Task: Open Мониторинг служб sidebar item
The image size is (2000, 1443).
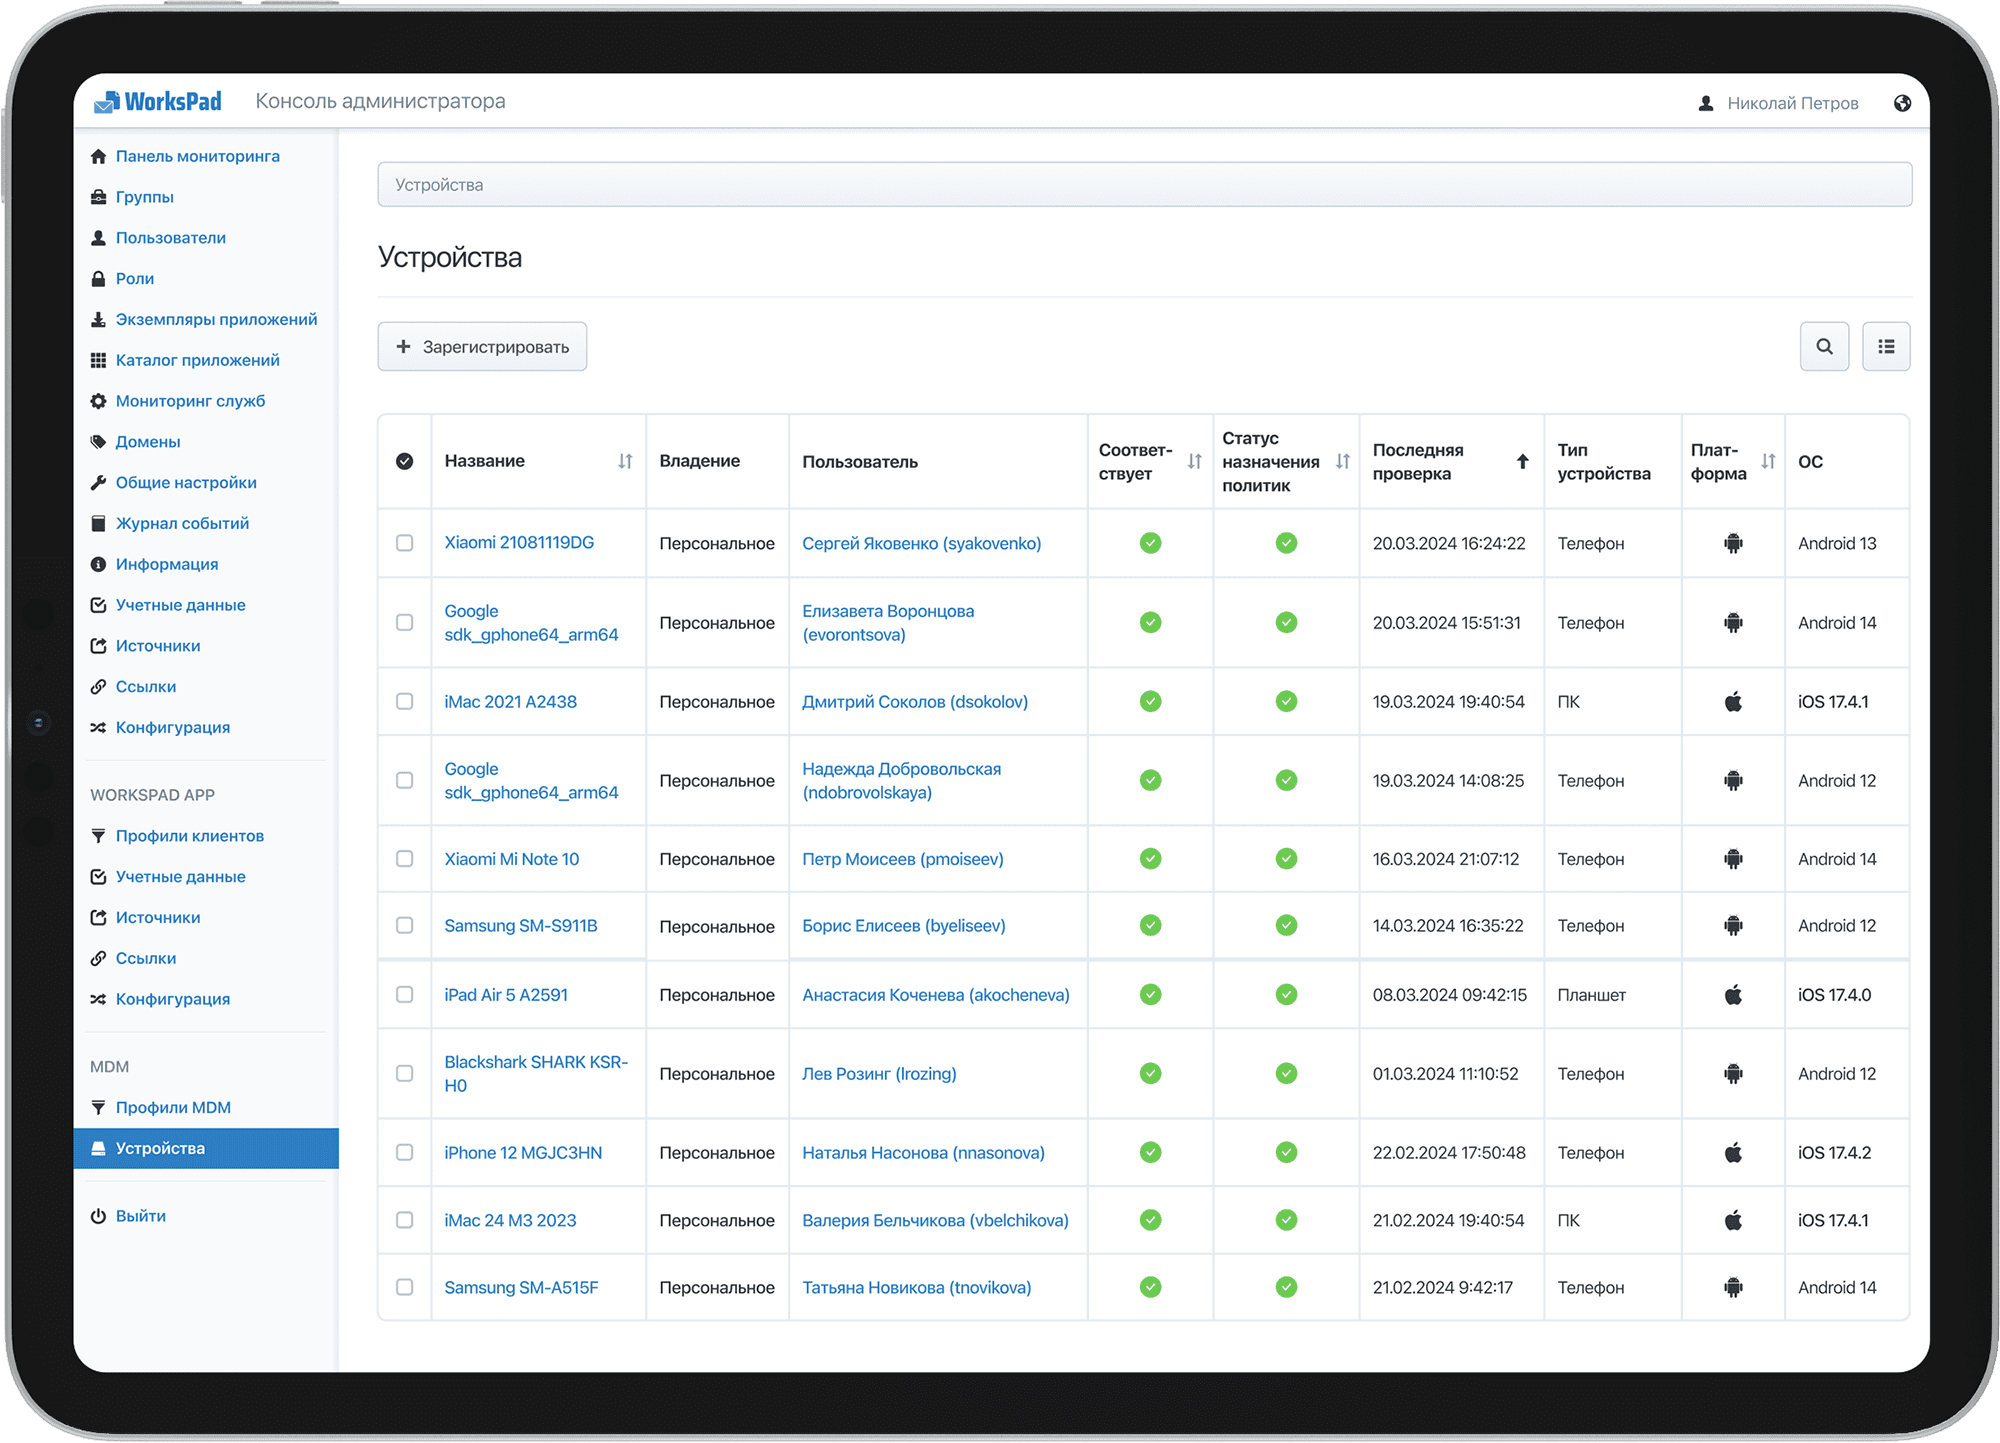Action: click(191, 401)
